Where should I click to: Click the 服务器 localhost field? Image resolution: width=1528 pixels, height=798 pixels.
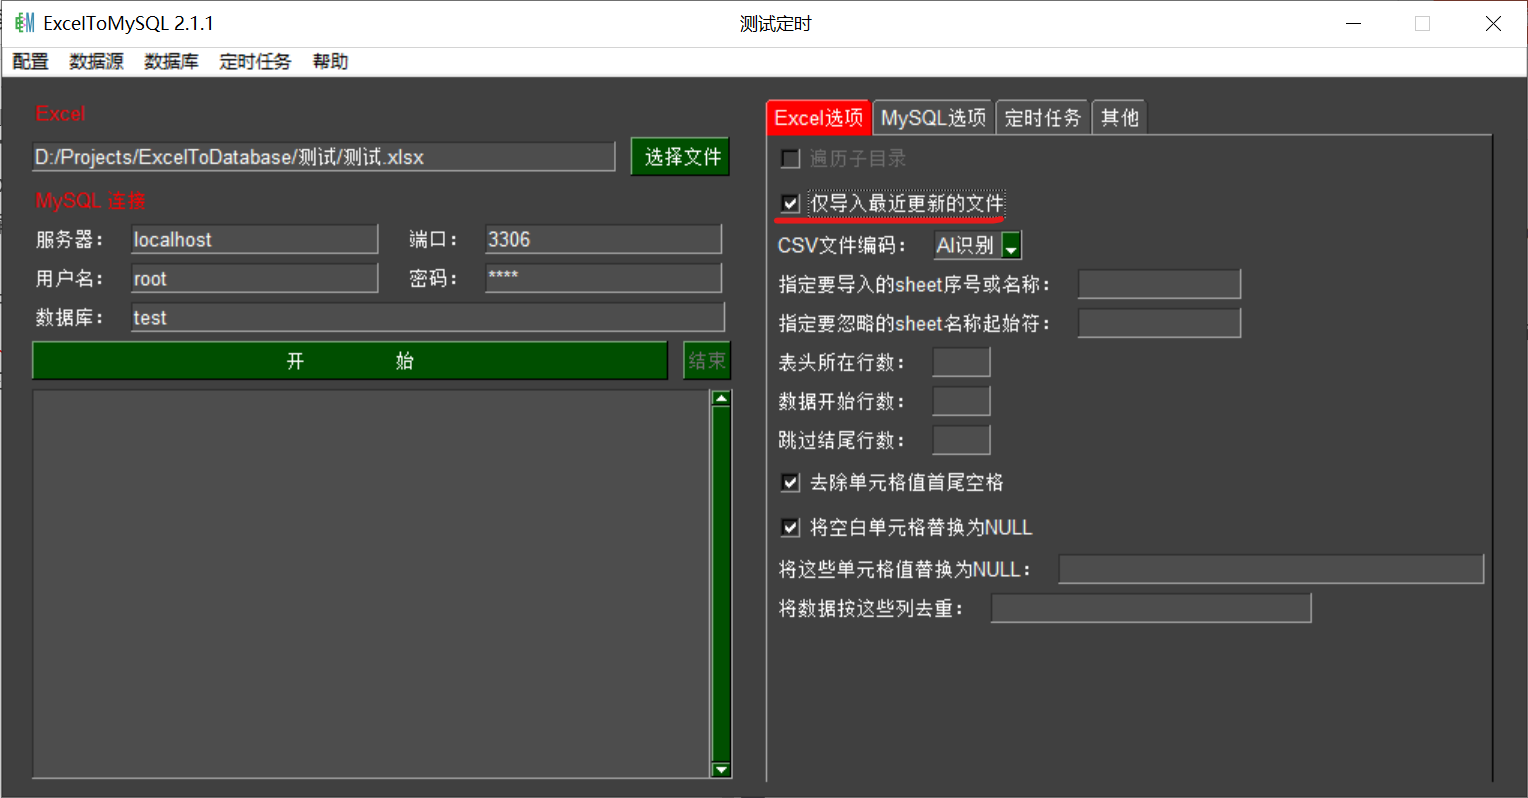255,240
